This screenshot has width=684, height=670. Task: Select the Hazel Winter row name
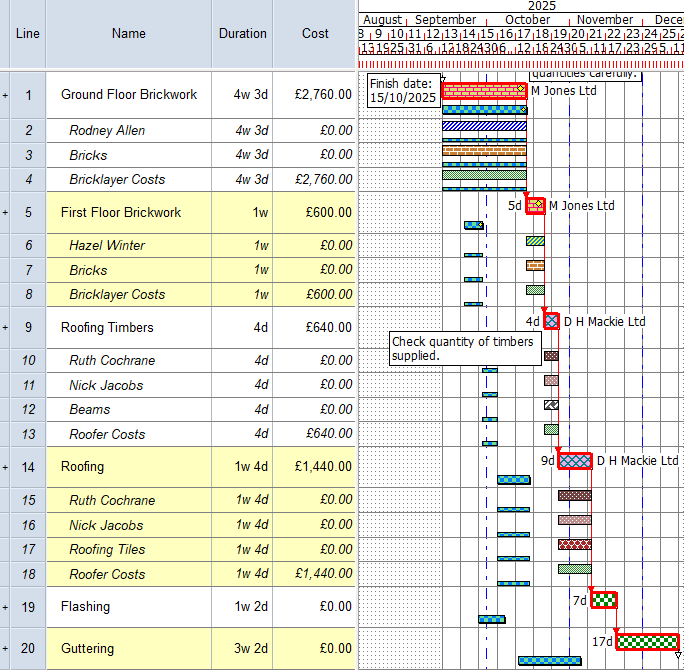coord(107,246)
